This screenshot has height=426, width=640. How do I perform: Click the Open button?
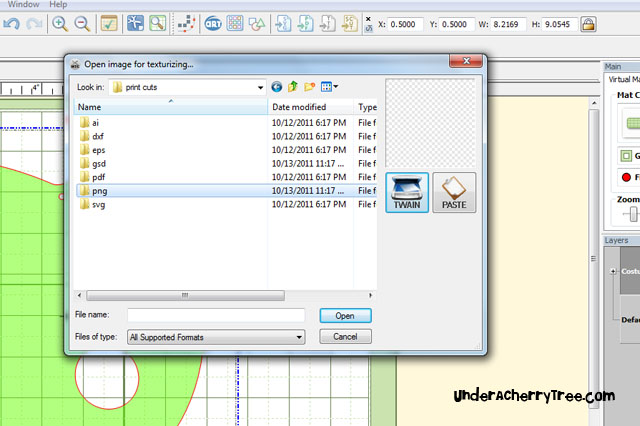[345, 315]
